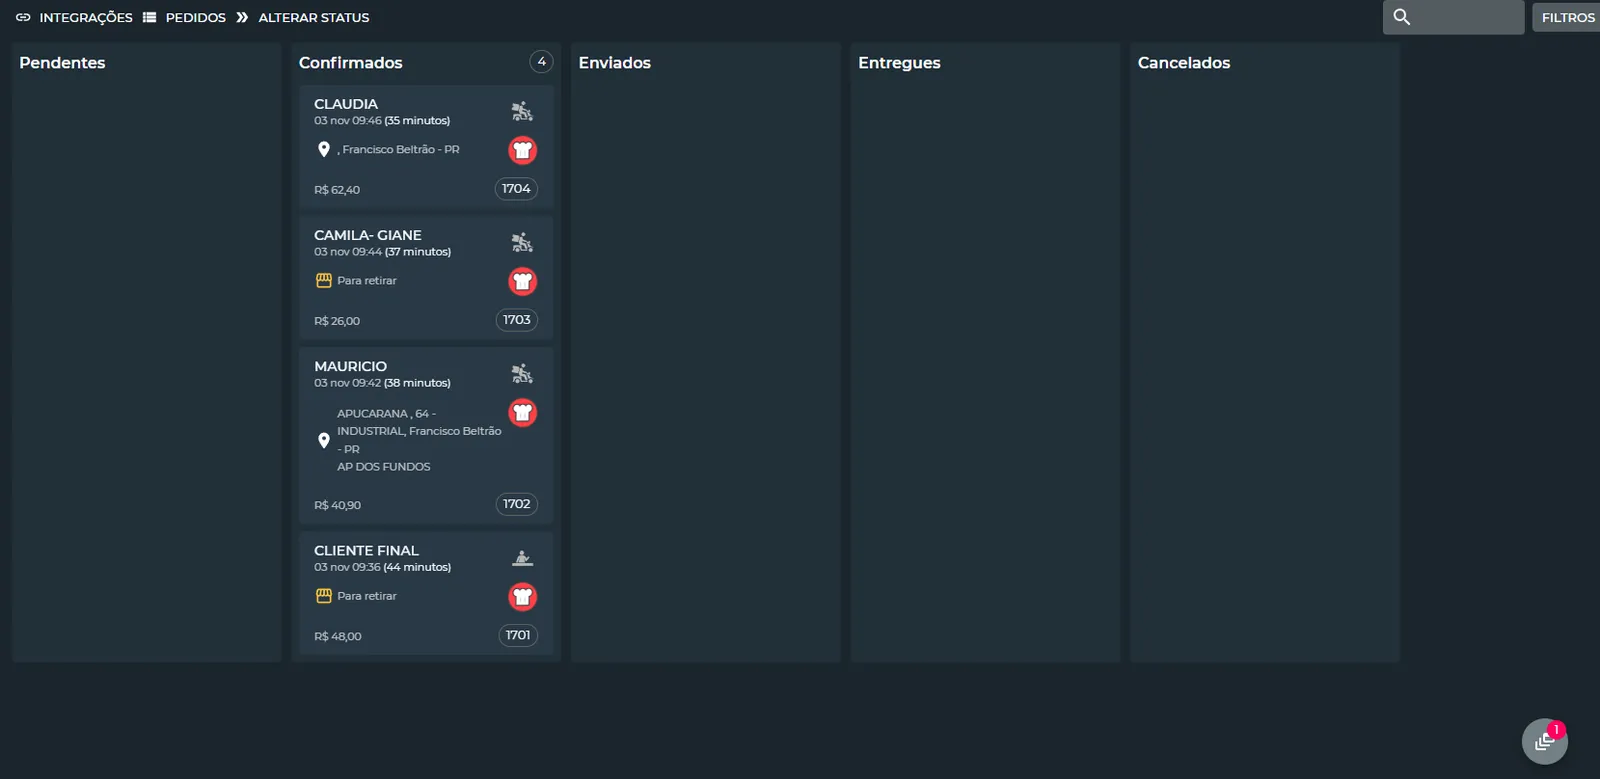Click order number badge 1701
1600x779 pixels.
pos(518,635)
